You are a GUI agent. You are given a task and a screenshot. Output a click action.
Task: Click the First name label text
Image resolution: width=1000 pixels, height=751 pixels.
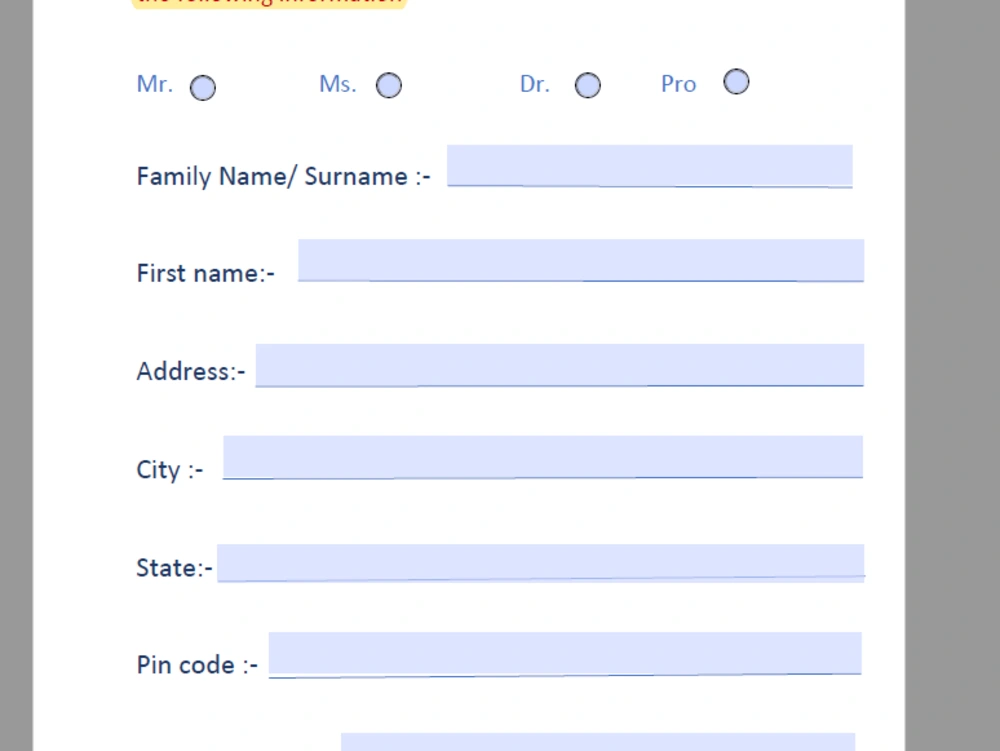[204, 273]
